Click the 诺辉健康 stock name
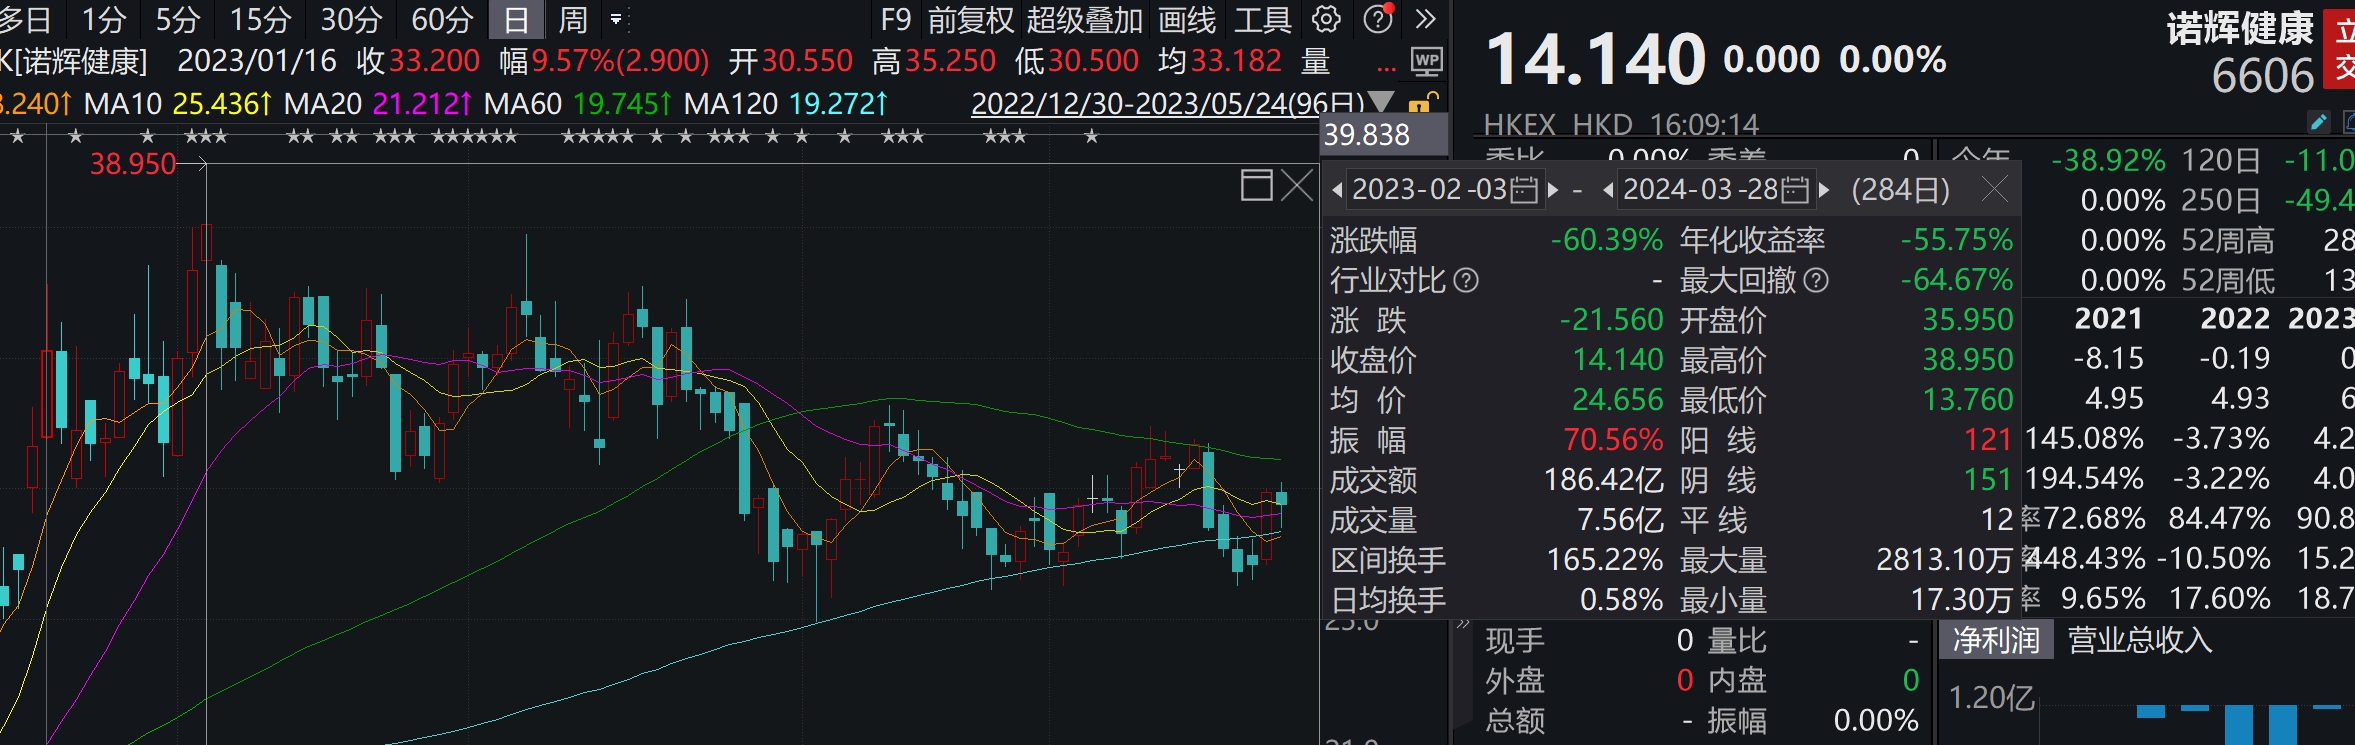The height and width of the screenshot is (745, 2355). point(2240,29)
